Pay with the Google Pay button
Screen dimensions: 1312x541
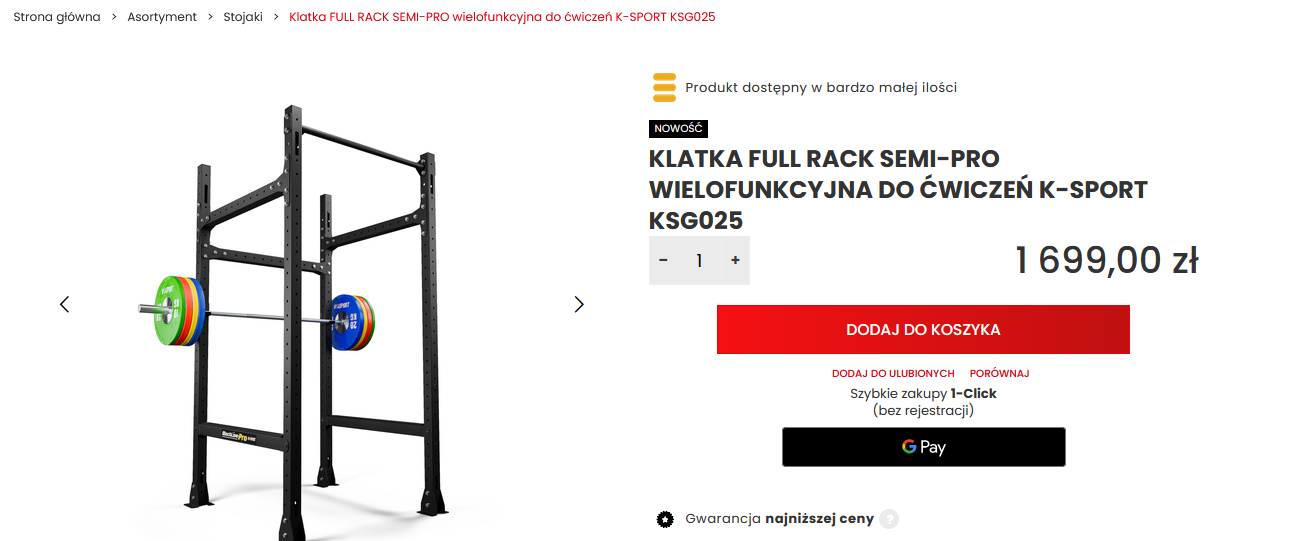[923, 447]
